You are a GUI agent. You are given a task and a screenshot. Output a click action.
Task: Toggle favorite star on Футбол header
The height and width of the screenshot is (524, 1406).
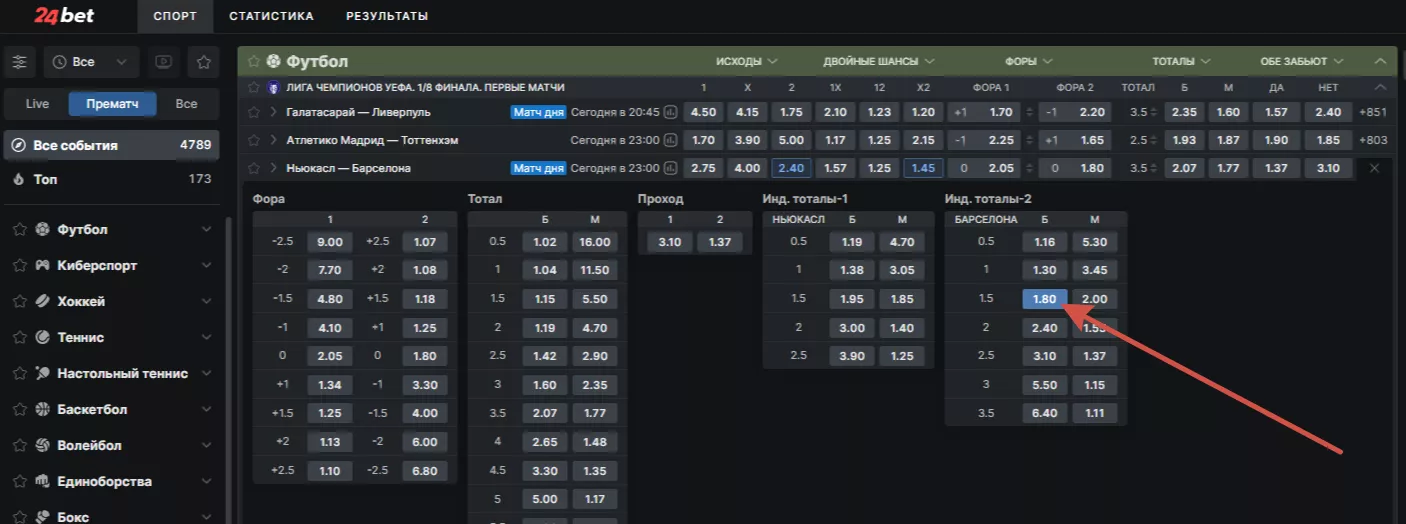(x=254, y=61)
